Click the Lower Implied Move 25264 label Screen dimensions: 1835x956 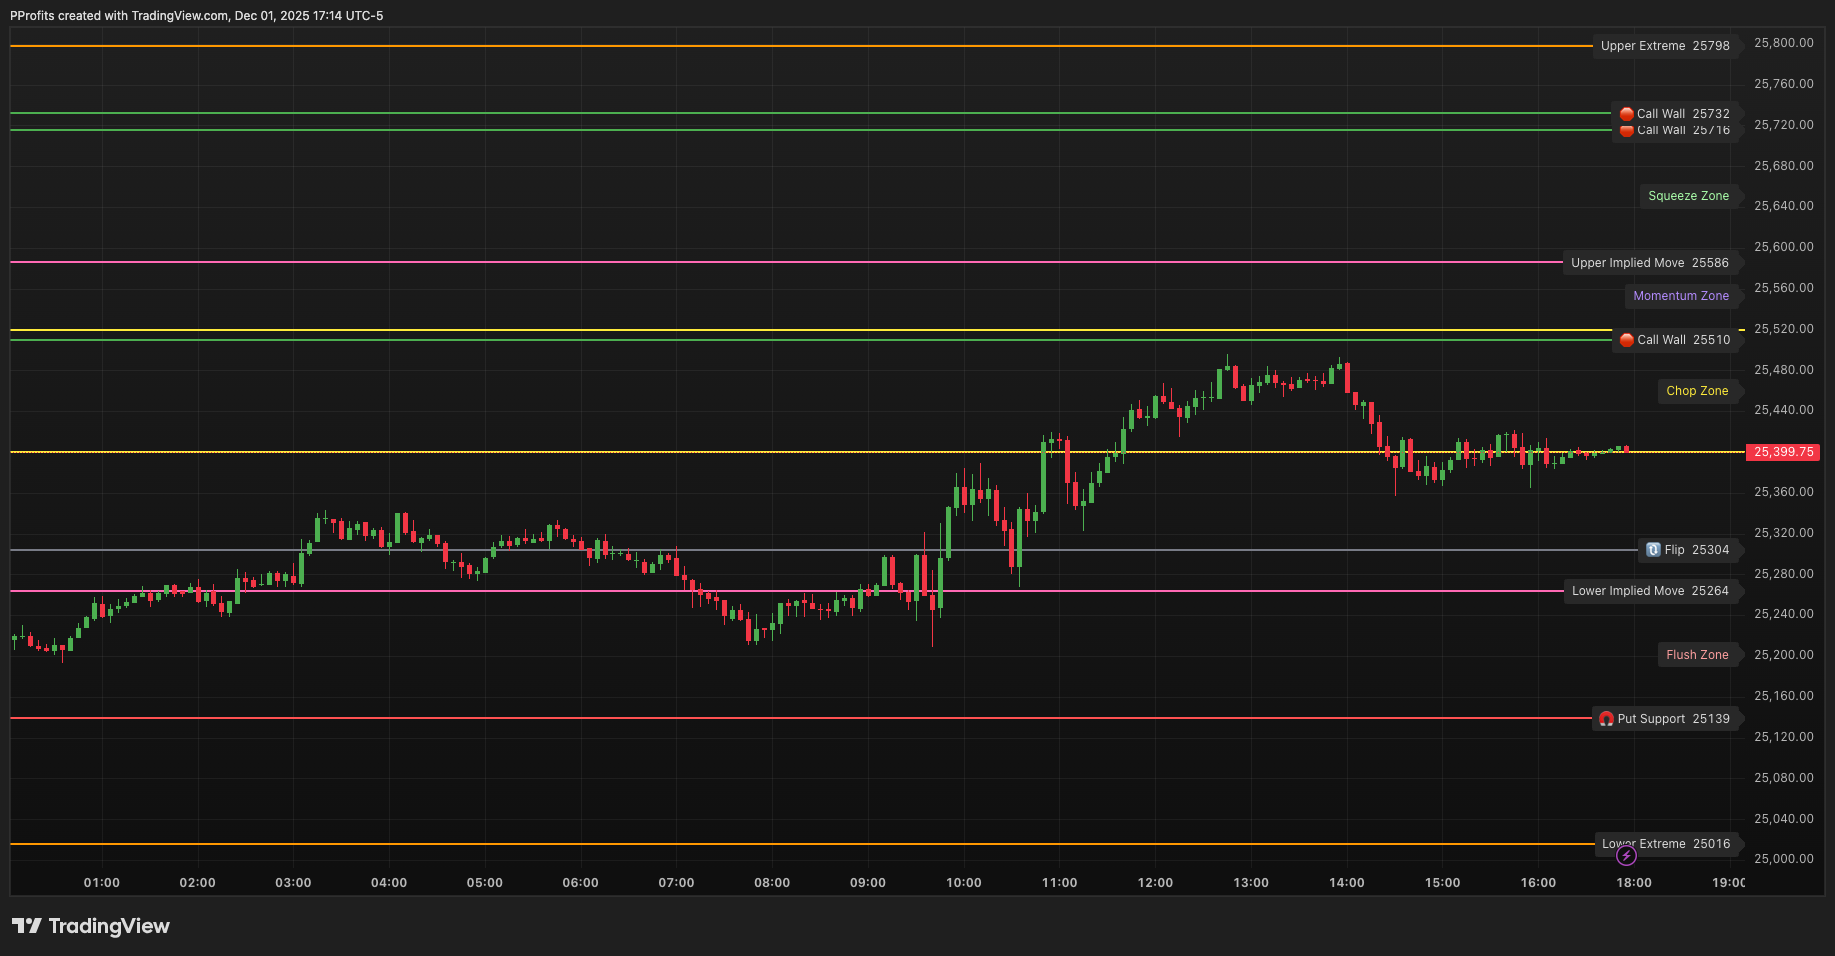point(1650,590)
